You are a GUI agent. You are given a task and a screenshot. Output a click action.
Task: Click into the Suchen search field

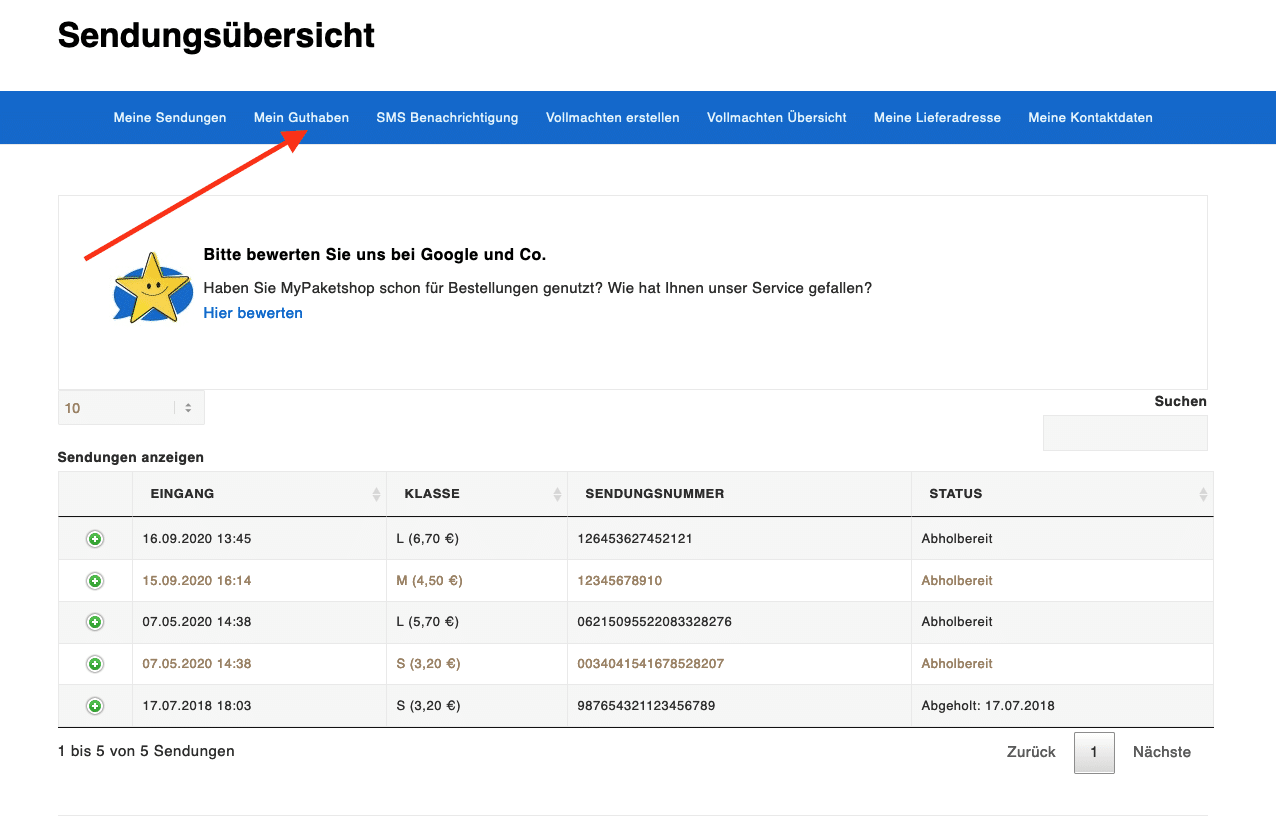[x=1124, y=433]
